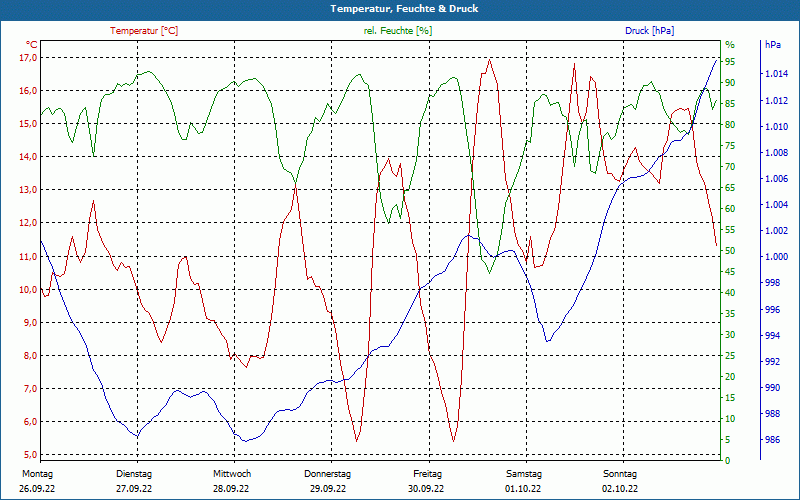Click the '%' unit label on humidity axis
This screenshot has height=500, width=800.
(x=730, y=44)
